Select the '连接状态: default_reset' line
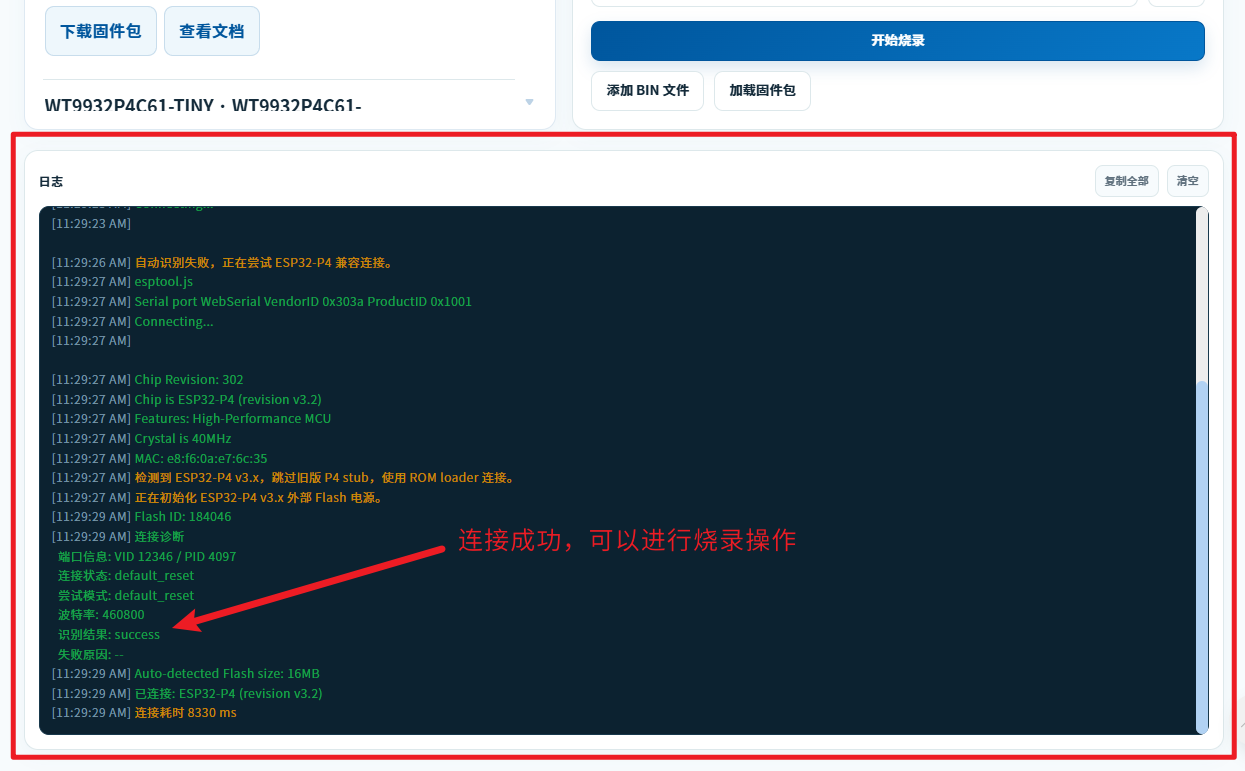 (126, 576)
